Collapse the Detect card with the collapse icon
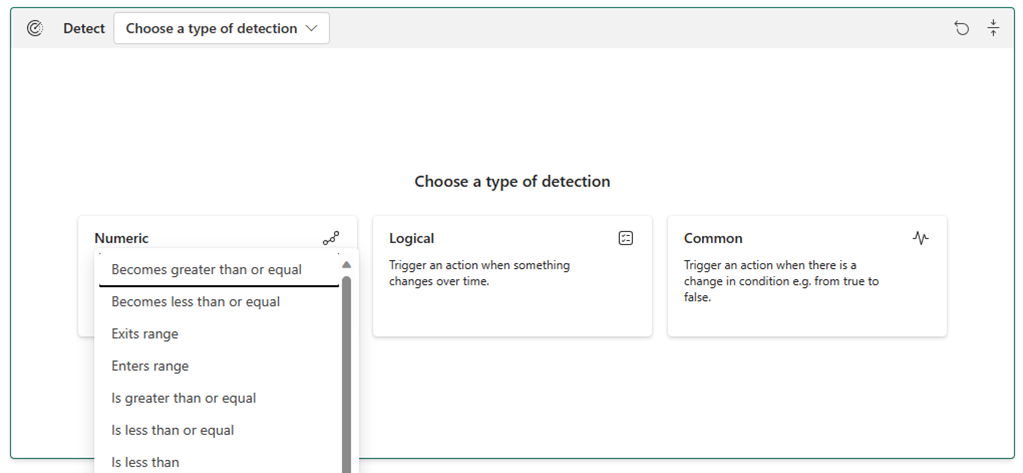The width and height of the screenshot is (1023, 473). [993, 27]
